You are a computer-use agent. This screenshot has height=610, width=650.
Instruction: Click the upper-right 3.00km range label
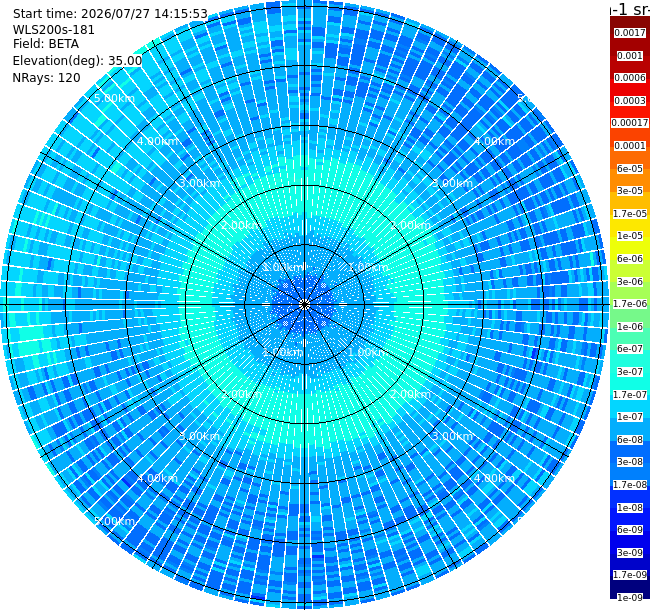pyautogui.click(x=452, y=184)
